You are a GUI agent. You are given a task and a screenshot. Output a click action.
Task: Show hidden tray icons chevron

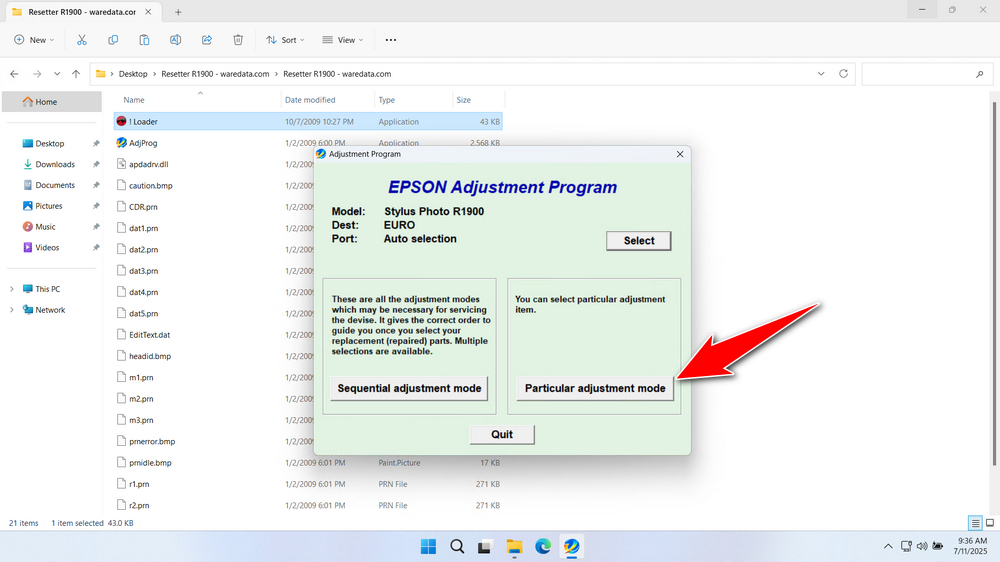point(888,546)
